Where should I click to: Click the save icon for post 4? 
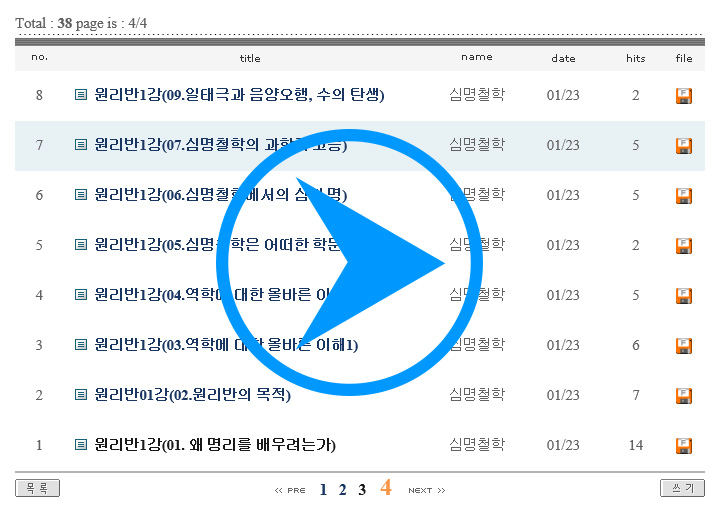684,296
